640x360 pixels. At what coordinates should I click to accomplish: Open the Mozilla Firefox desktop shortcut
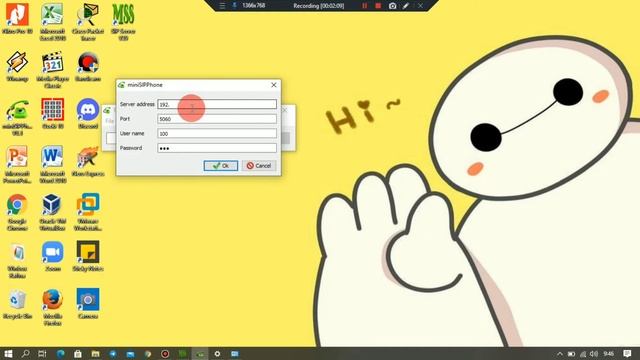coord(53,307)
